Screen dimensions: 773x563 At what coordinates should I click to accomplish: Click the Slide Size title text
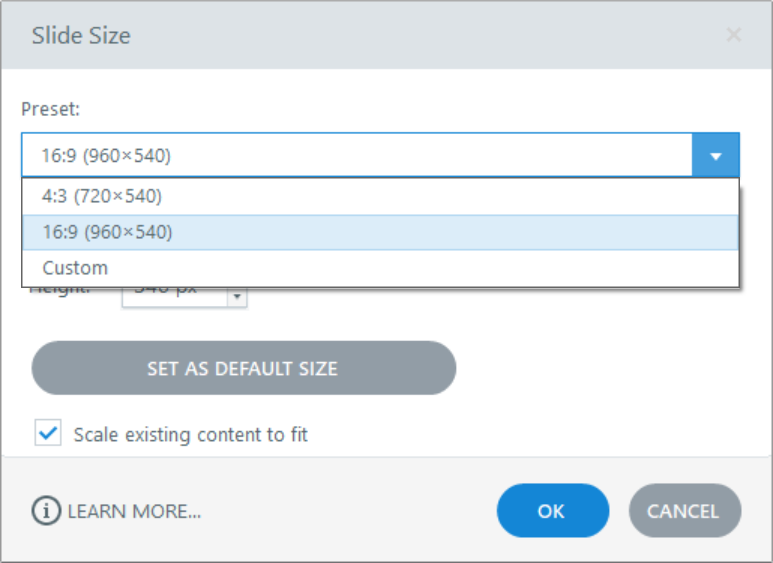tap(81, 37)
